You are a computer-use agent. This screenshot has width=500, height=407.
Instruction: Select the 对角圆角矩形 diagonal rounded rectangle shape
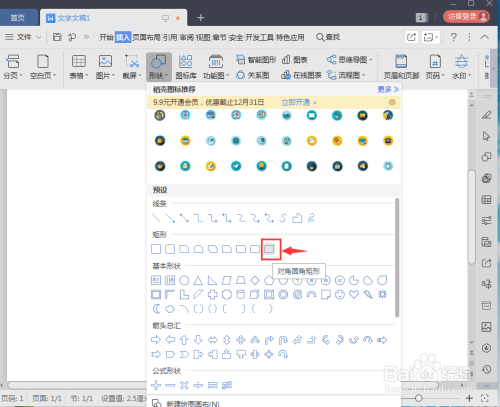pyautogui.click(x=269, y=249)
